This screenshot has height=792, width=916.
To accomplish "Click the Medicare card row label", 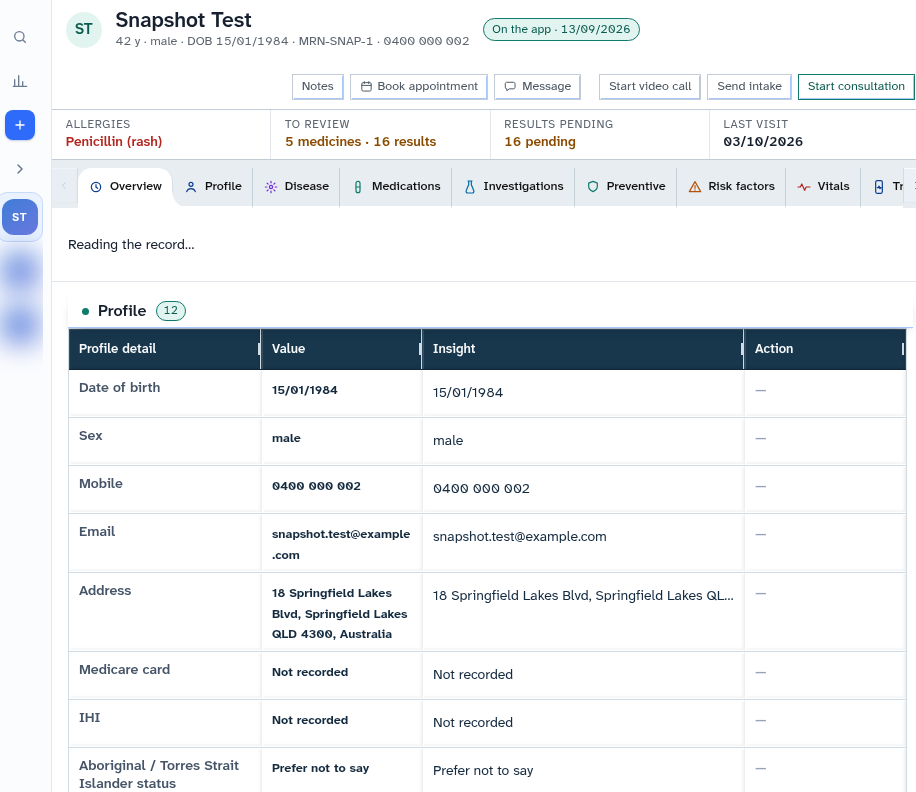I will (x=124, y=669).
